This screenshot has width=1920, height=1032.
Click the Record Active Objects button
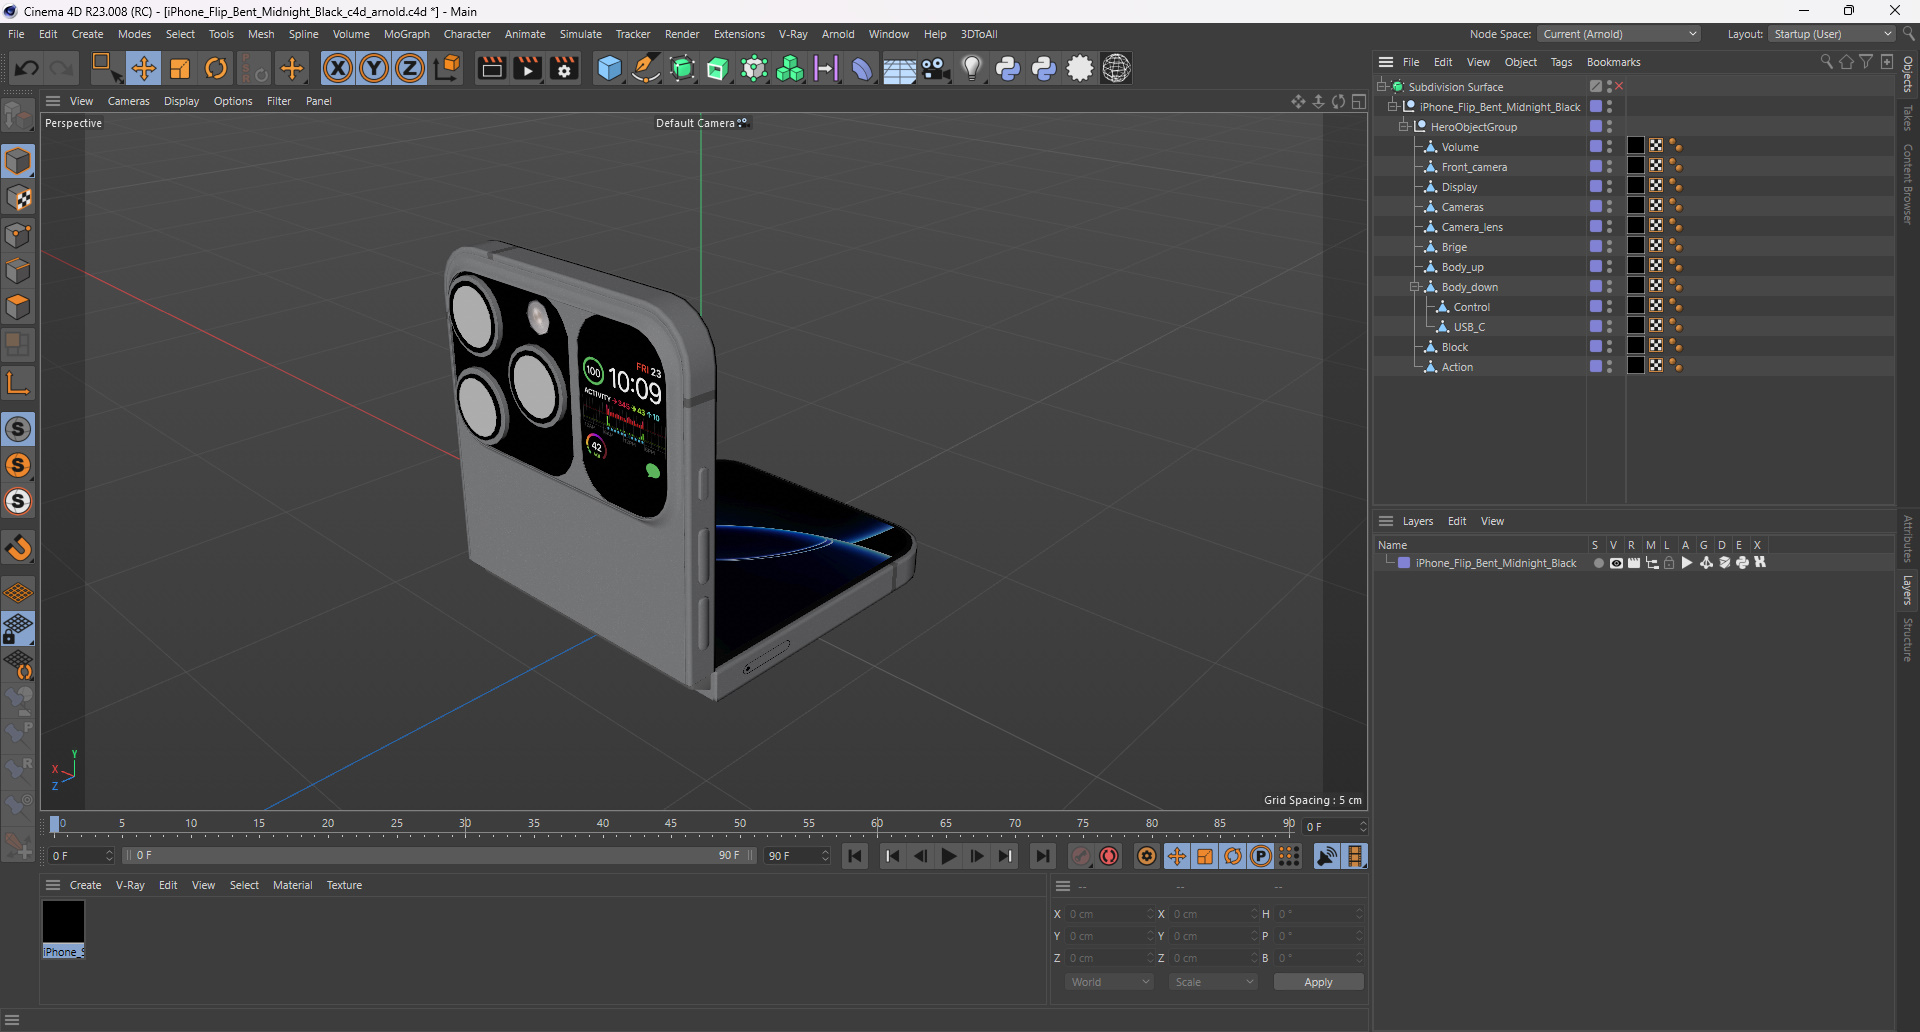click(1081, 856)
